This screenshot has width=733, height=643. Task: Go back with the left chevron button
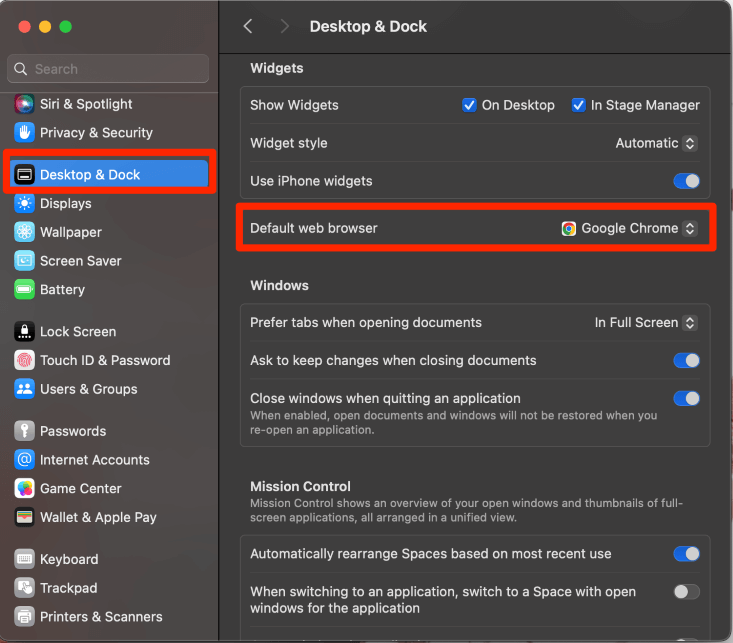pos(248,27)
